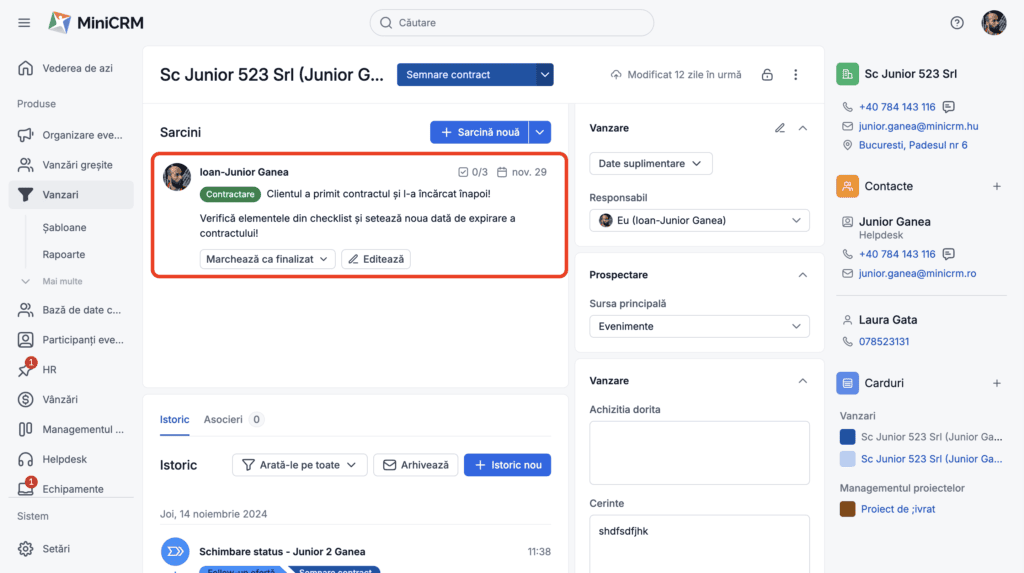Open the hamburger menu

(24, 23)
